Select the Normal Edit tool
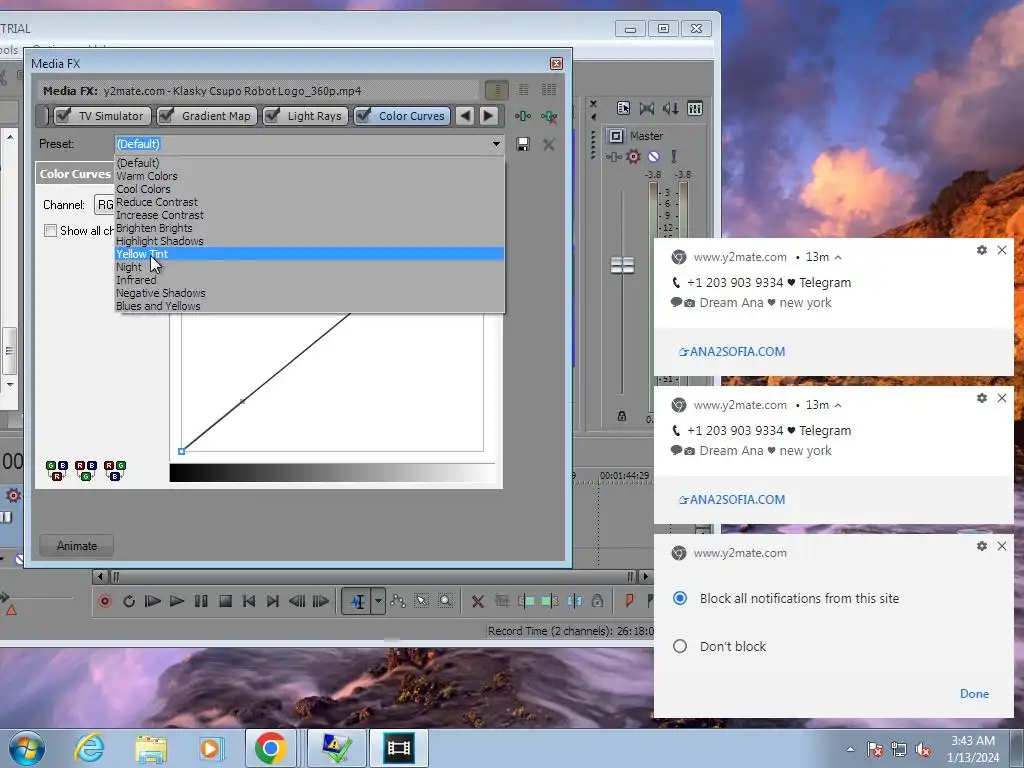Viewport: 1024px width, 768px height. point(357,601)
